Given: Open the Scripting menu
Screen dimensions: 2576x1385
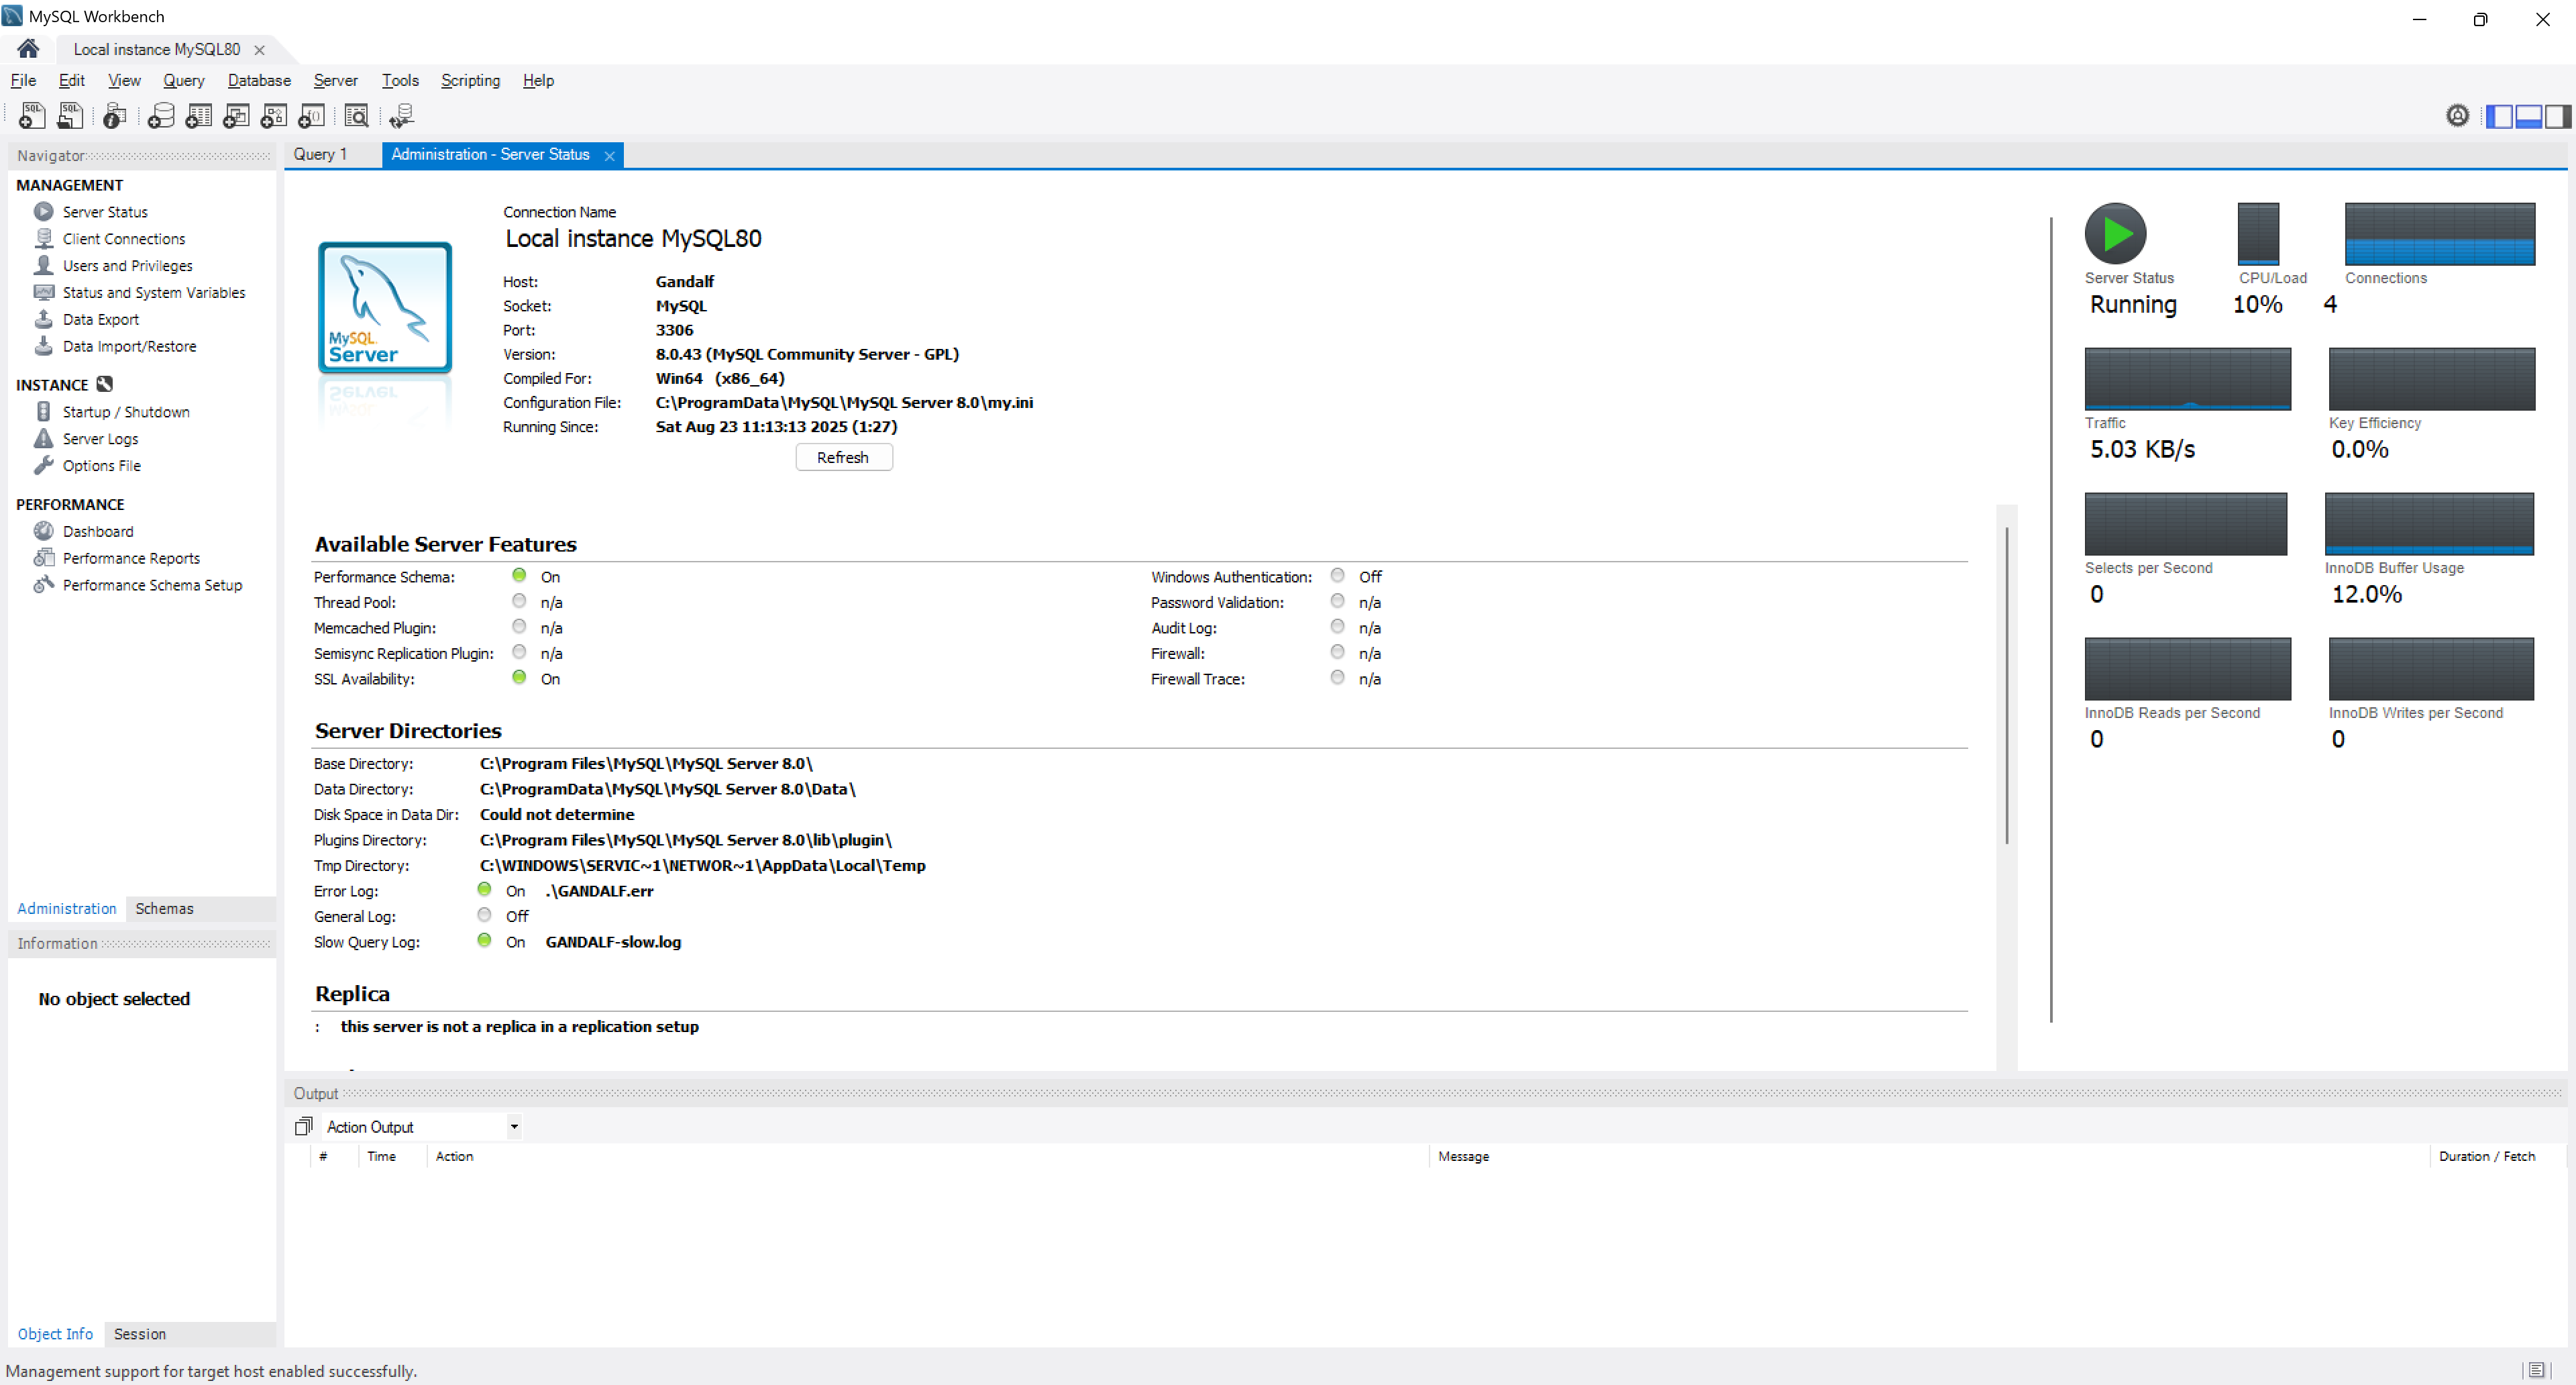Looking at the screenshot, I should (x=470, y=81).
